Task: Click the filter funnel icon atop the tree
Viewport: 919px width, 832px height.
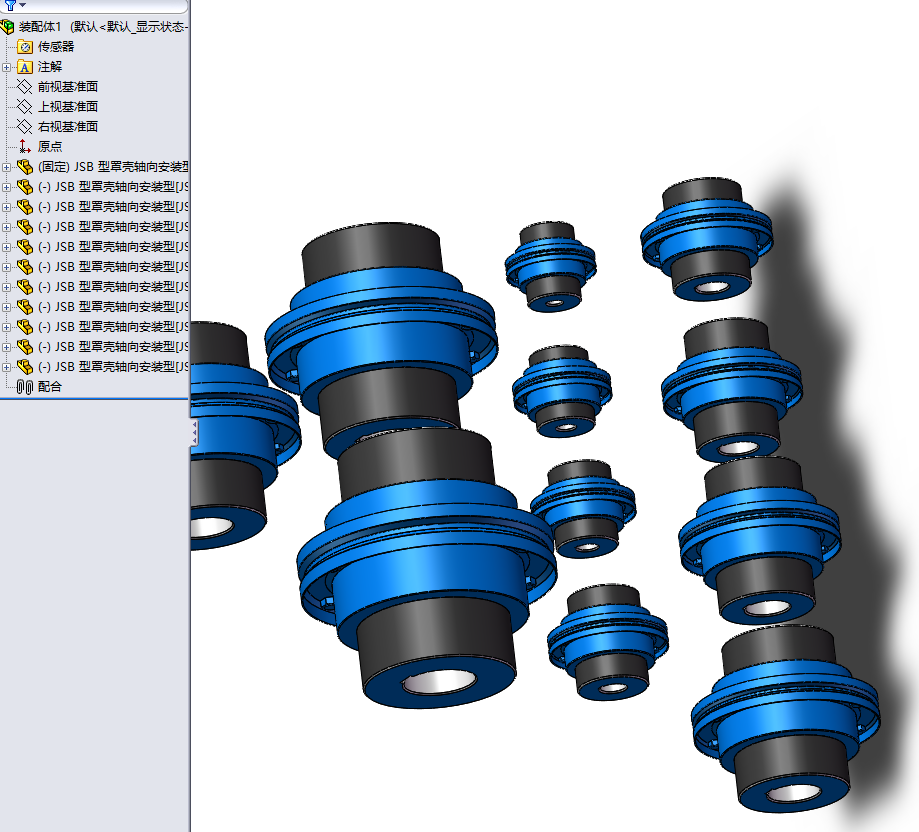Action: tap(10, 5)
